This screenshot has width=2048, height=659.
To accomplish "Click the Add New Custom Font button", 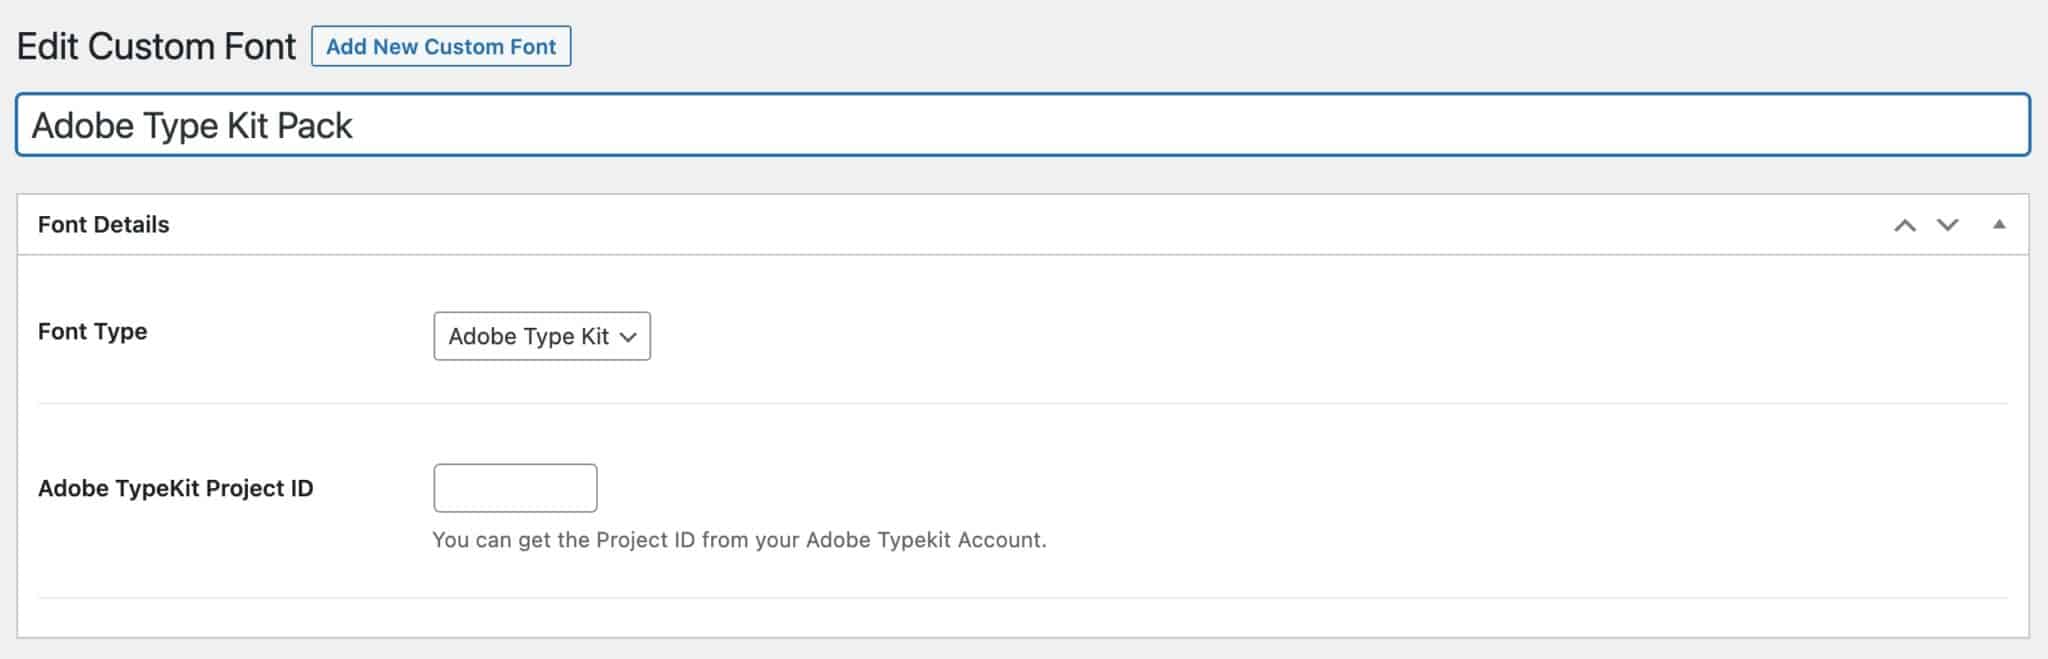I will click(441, 47).
